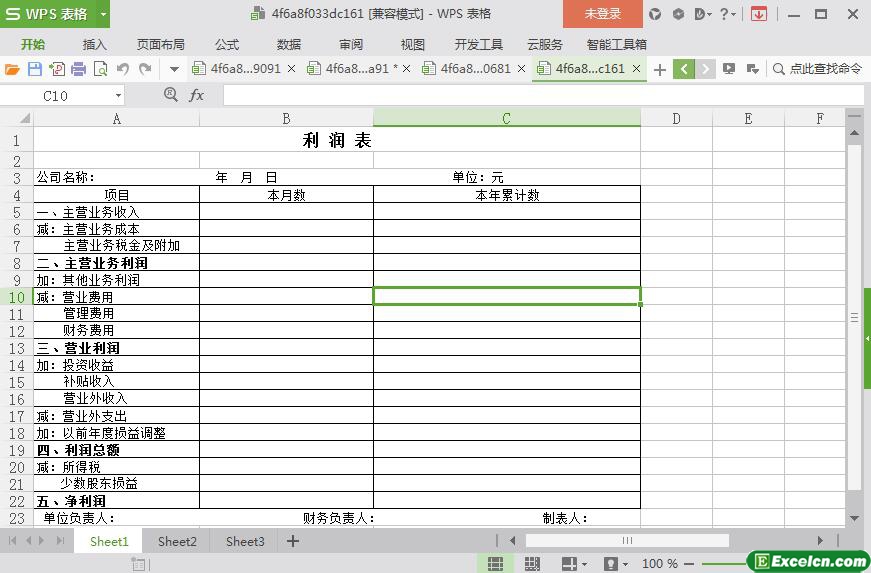Image resolution: width=871 pixels, height=573 pixels.
Task: Select row 8 header
Action: tap(17, 263)
